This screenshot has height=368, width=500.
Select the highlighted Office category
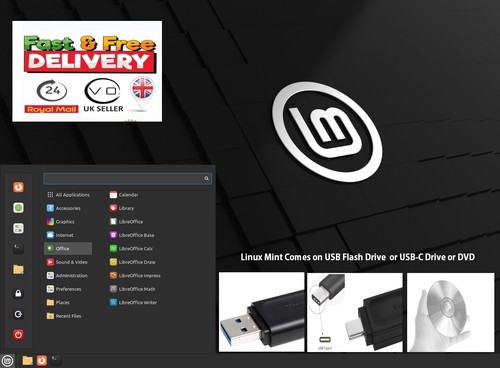(x=68, y=248)
